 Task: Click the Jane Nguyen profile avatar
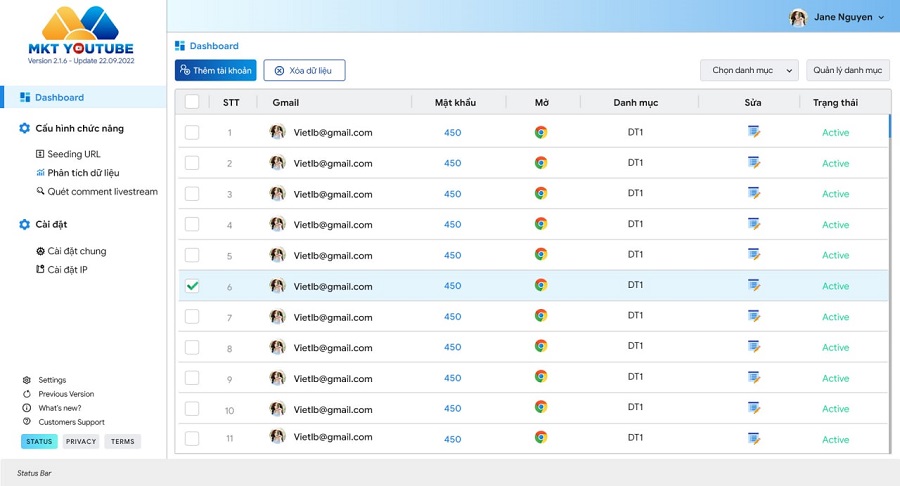798,17
